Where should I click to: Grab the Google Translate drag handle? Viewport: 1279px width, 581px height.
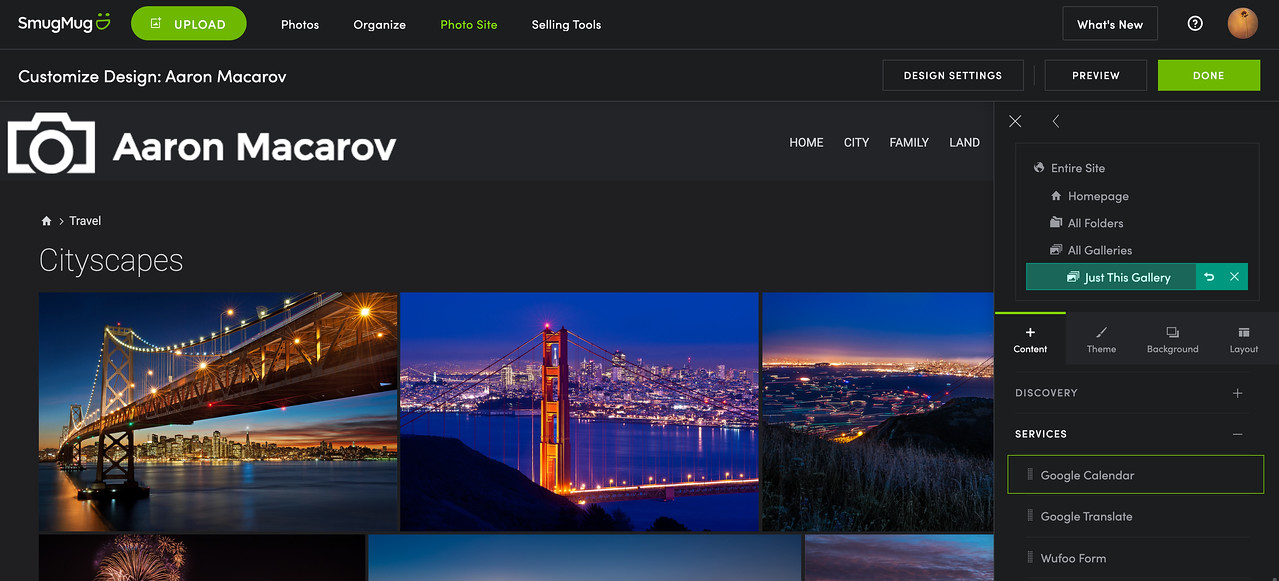coord(1030,516)
